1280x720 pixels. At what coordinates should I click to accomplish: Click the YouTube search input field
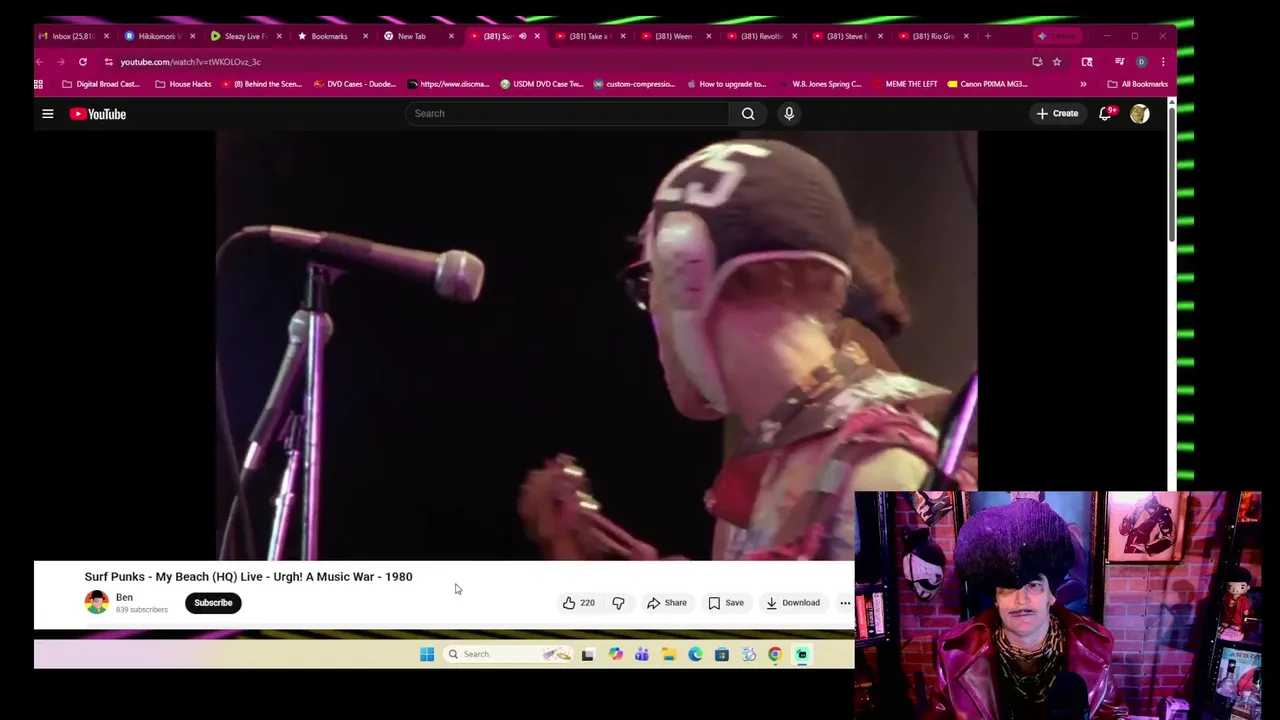coord(567,114)
